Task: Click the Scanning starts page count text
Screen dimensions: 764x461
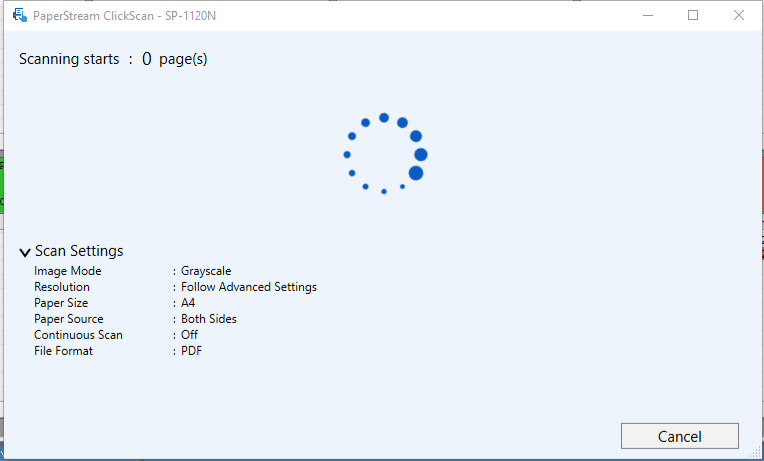Action: pyautogui.click(x=113, y=59)
